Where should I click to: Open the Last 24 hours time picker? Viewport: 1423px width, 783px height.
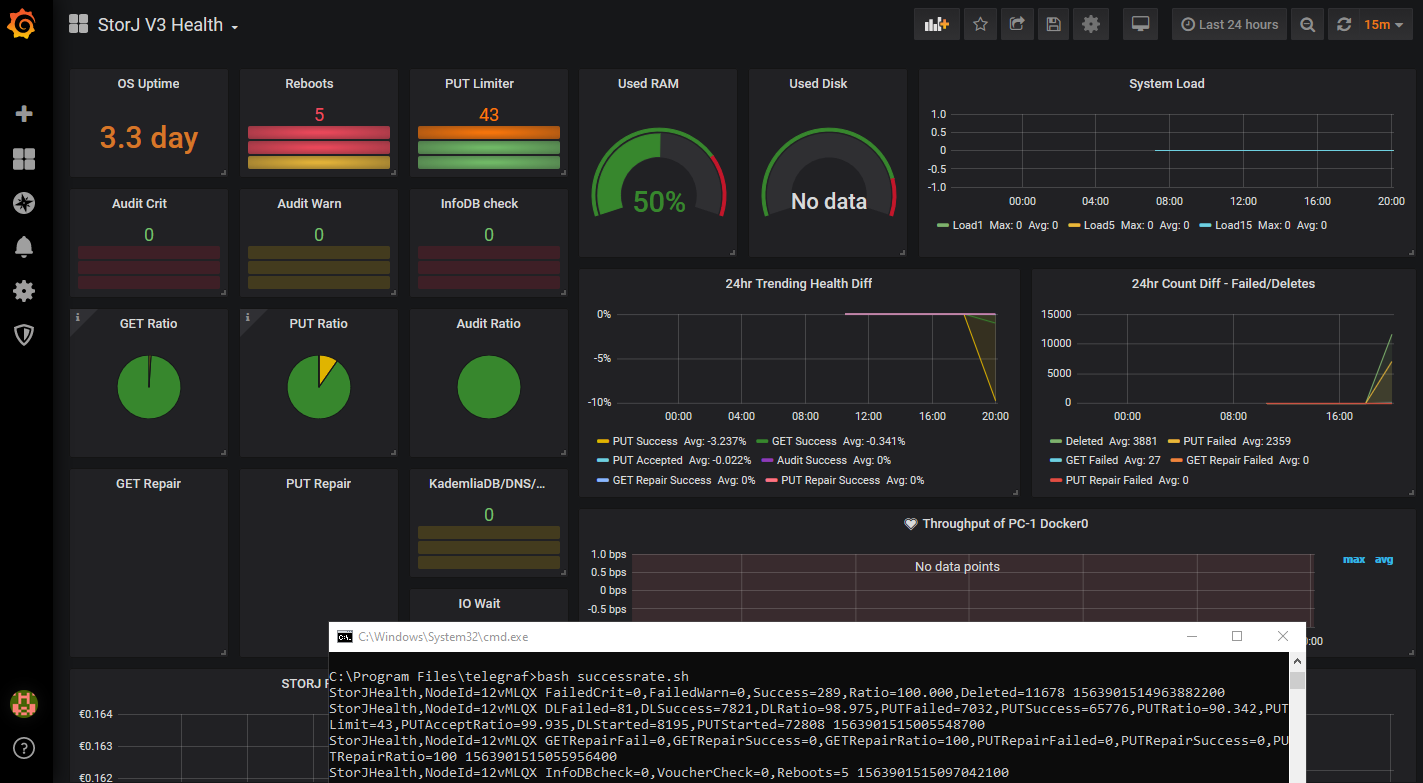pos(1229,25)
